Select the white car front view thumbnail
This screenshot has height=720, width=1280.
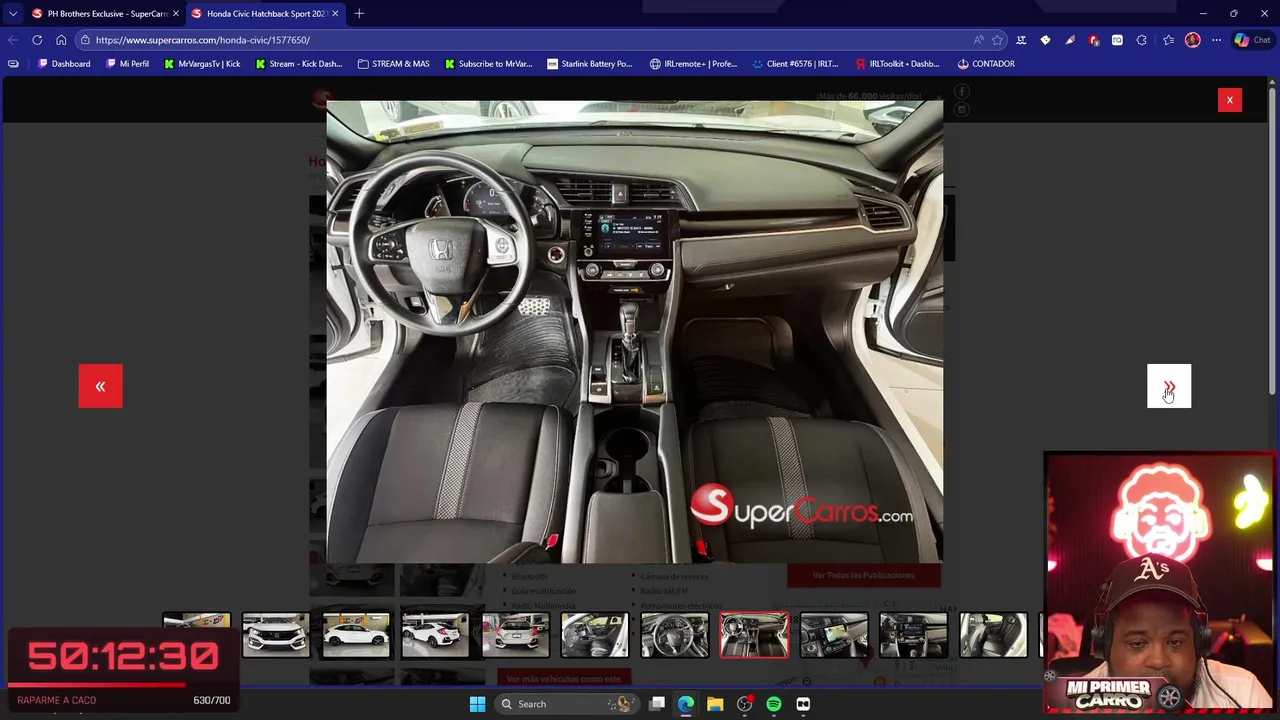pos(276,635)
